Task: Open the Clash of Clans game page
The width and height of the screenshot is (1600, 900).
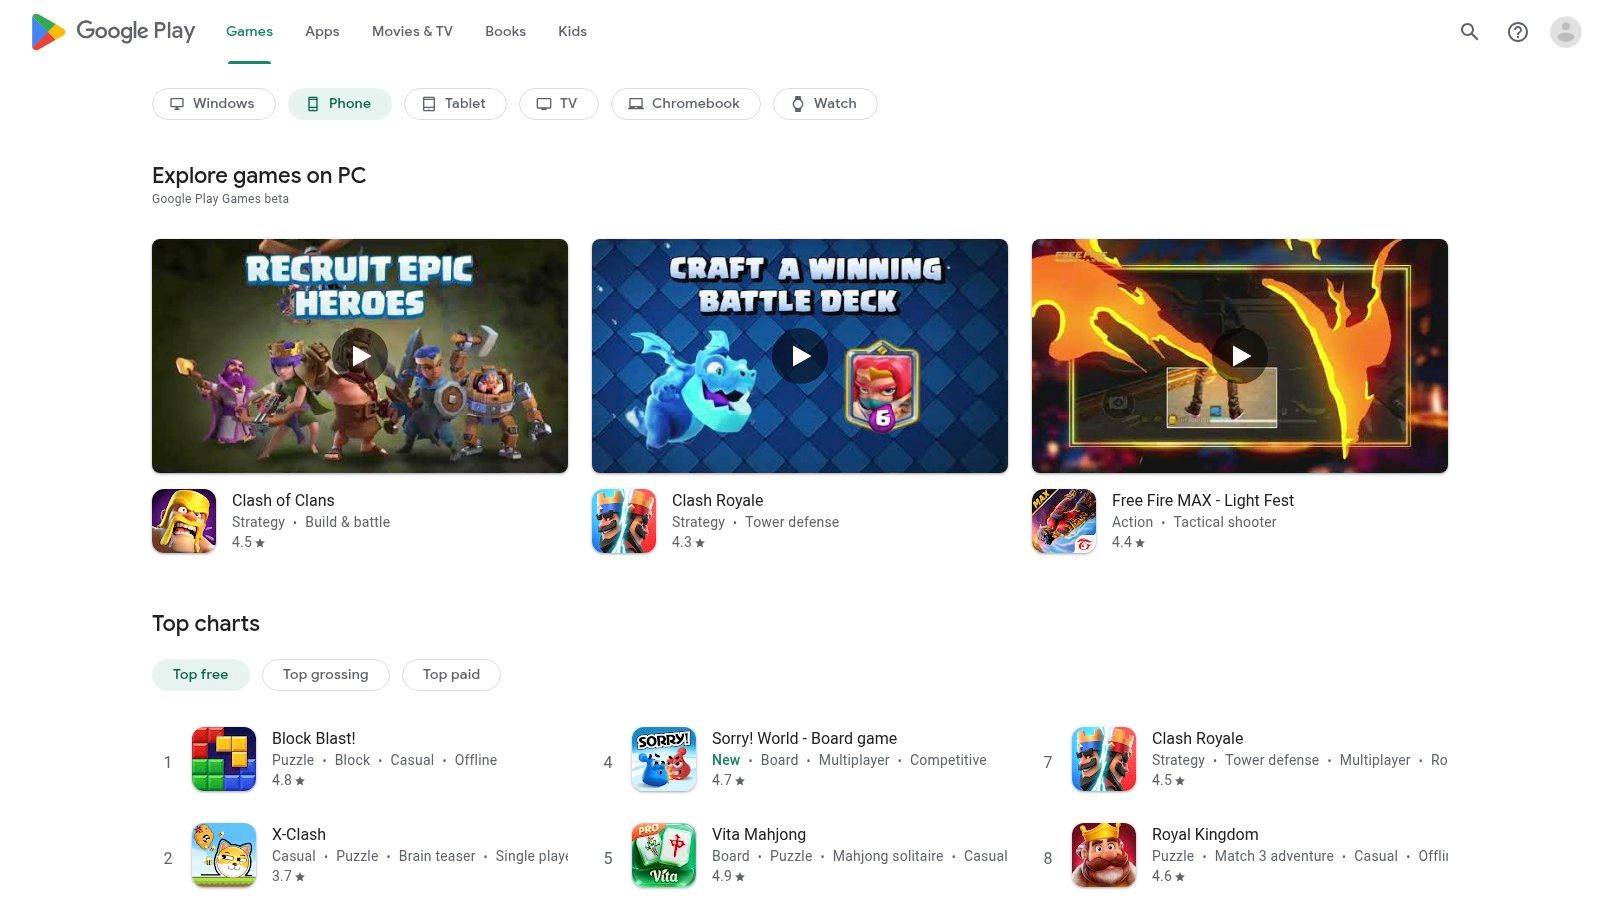Action: [x=283, y=500]
